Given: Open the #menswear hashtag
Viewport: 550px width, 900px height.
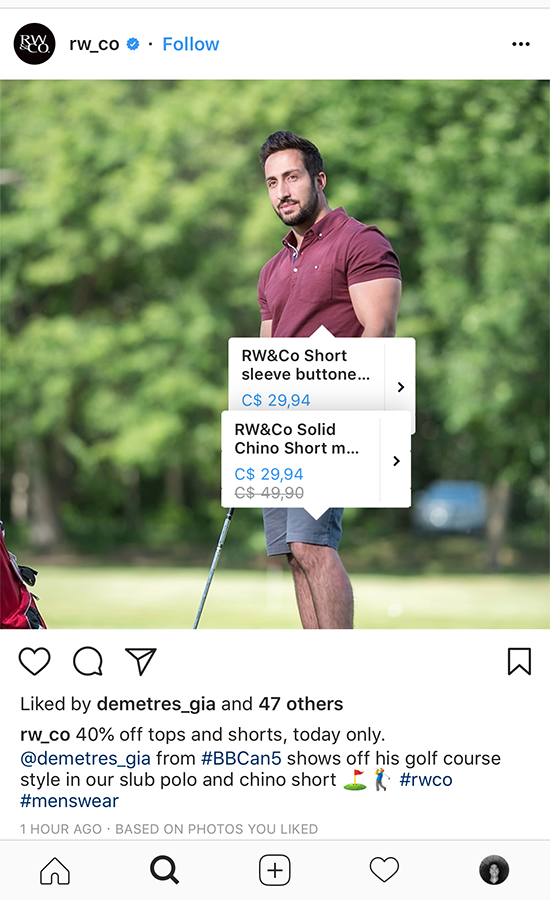Looking at the screenshot, I should (x=69, y=801).
